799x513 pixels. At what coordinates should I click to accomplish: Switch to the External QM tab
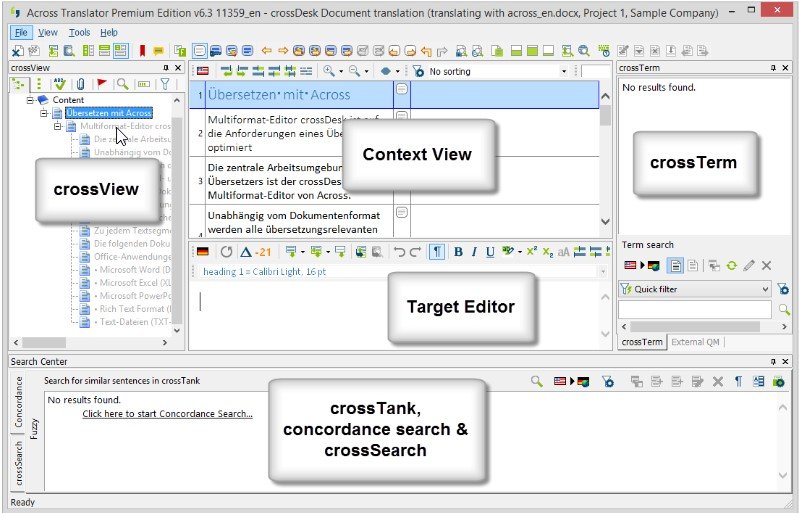tap(695, 342)
